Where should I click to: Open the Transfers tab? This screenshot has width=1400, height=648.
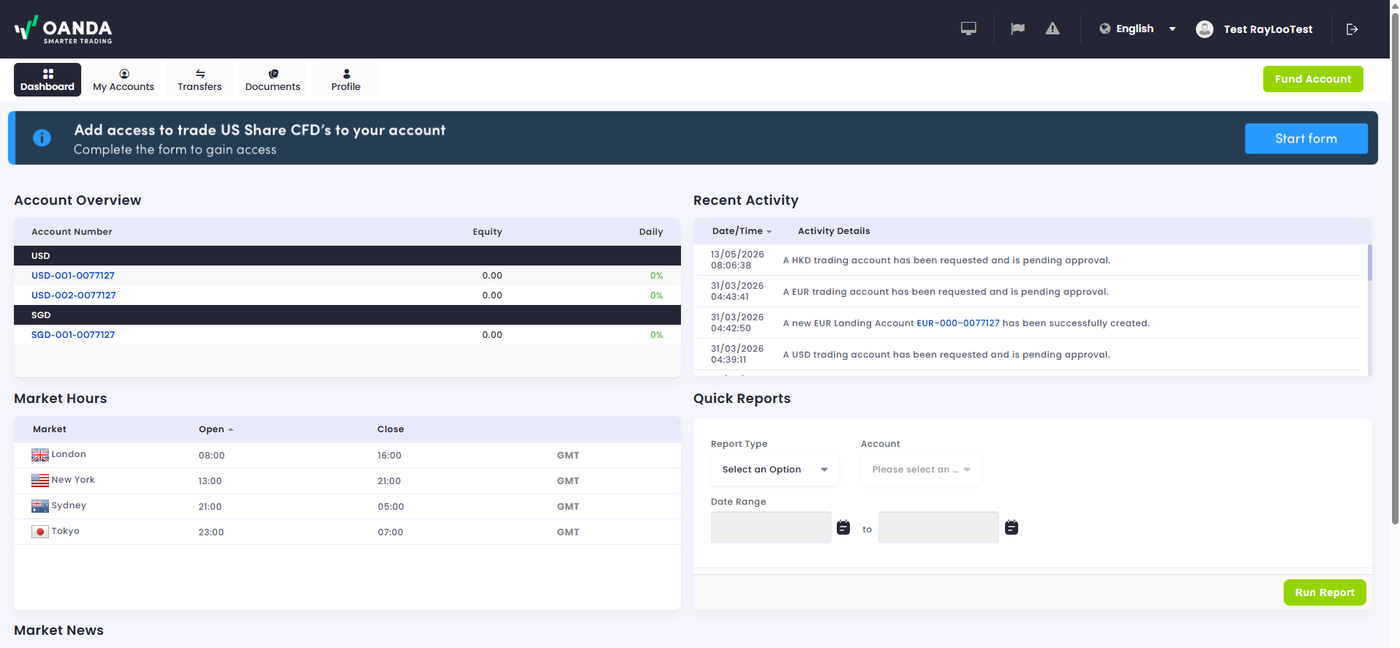[x=200, y=80]
